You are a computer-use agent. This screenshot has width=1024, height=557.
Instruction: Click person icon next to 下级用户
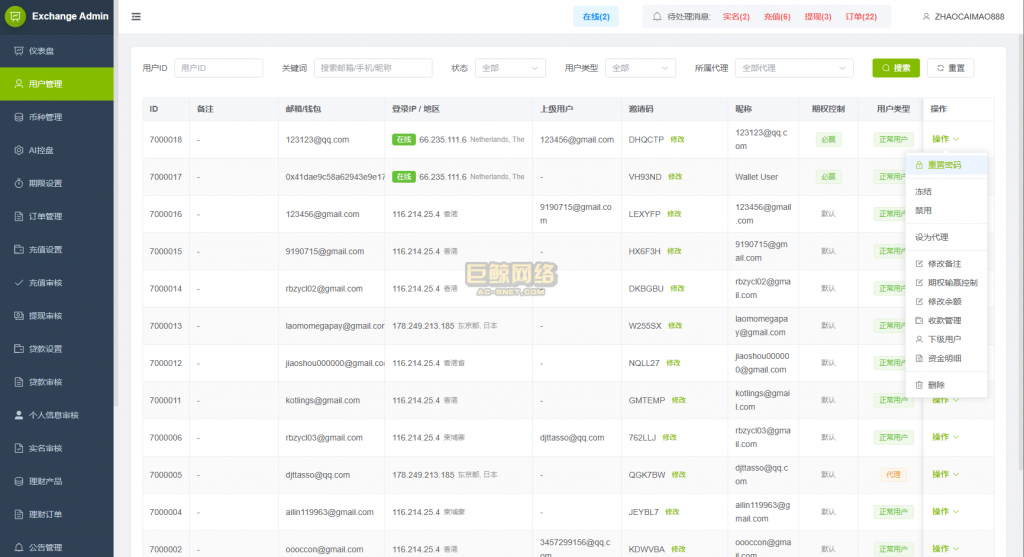pos(919,340)
